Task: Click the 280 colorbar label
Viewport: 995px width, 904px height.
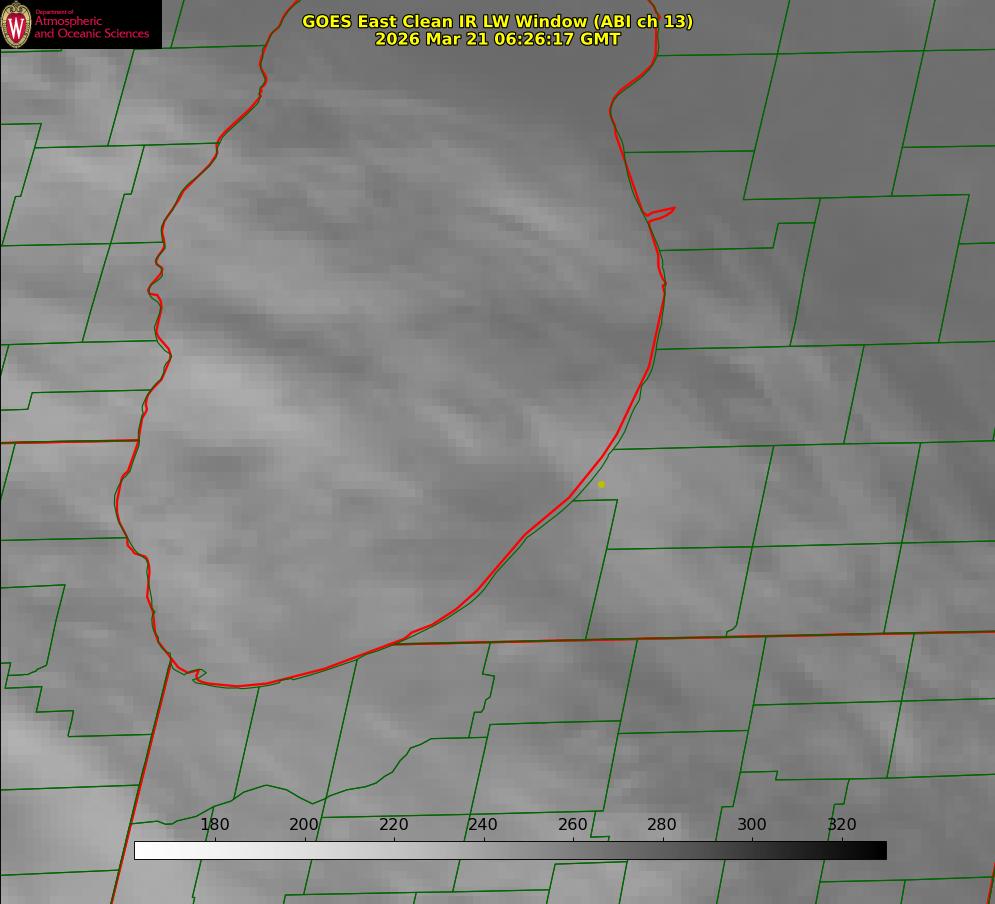Action: tap(662, 824)
